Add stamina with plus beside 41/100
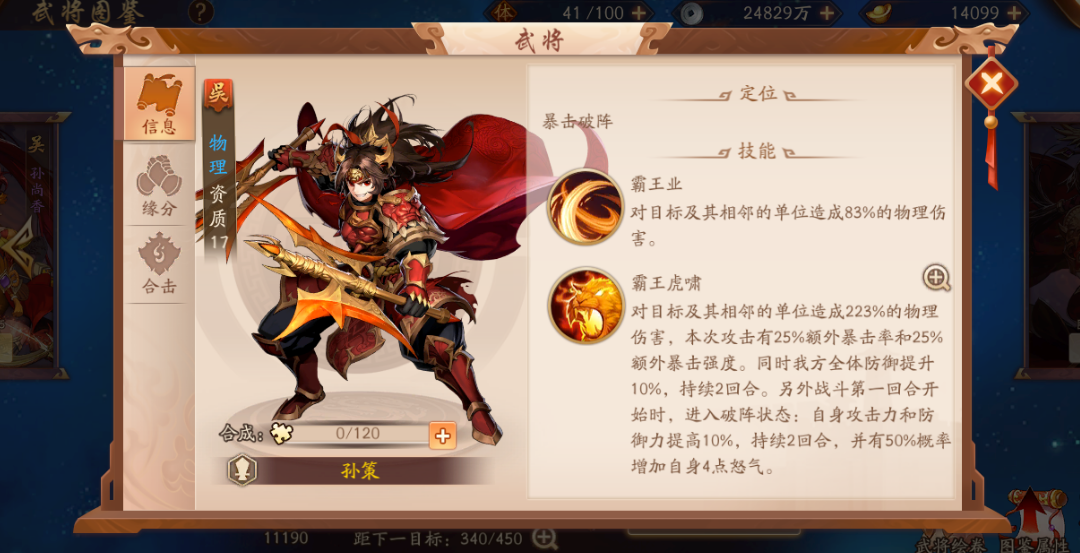1080x553 pixels. [638, 12]
